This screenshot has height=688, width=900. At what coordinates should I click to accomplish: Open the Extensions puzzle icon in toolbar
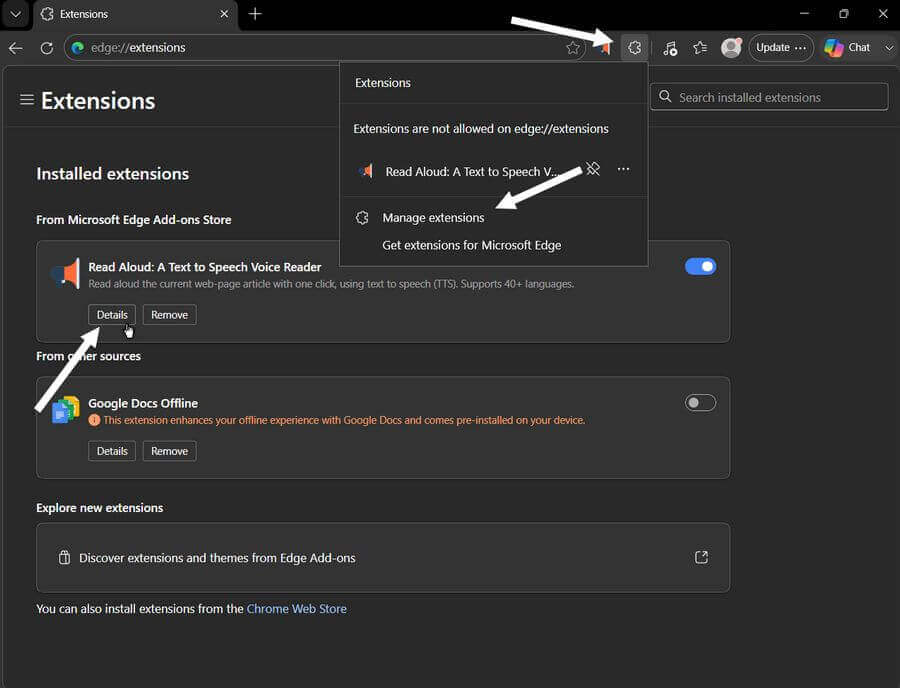pyautogui.click(x=634, y=48)
